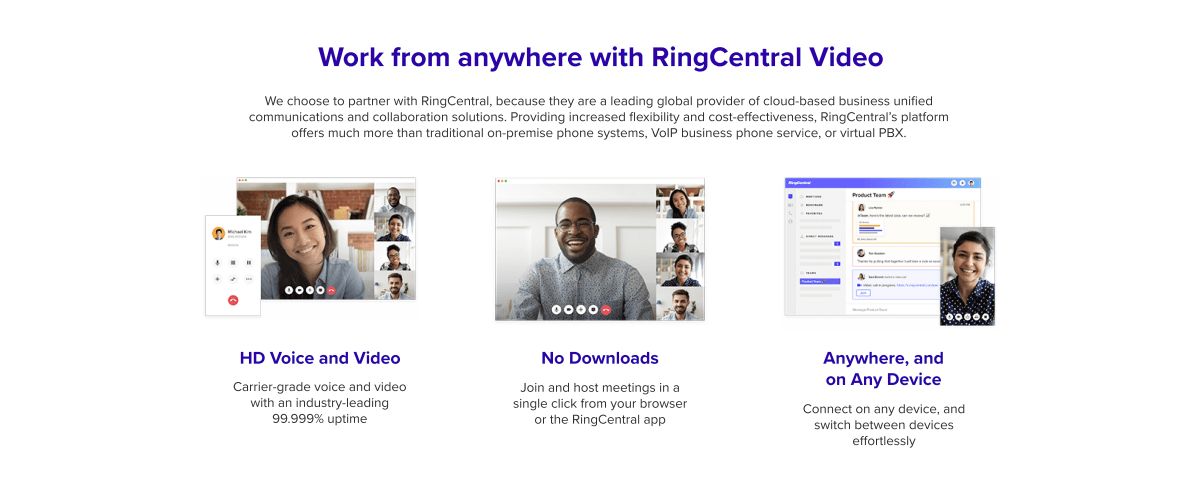Open the video call in progress link

917,285
